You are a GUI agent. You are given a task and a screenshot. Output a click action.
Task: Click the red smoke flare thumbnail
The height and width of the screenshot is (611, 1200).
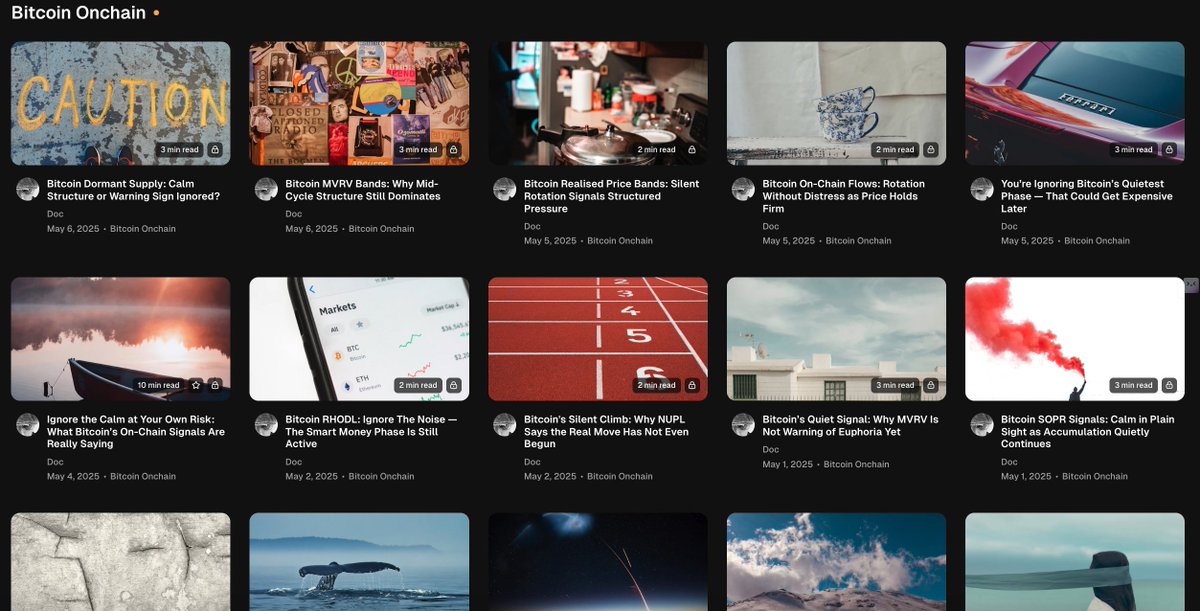1075,339
